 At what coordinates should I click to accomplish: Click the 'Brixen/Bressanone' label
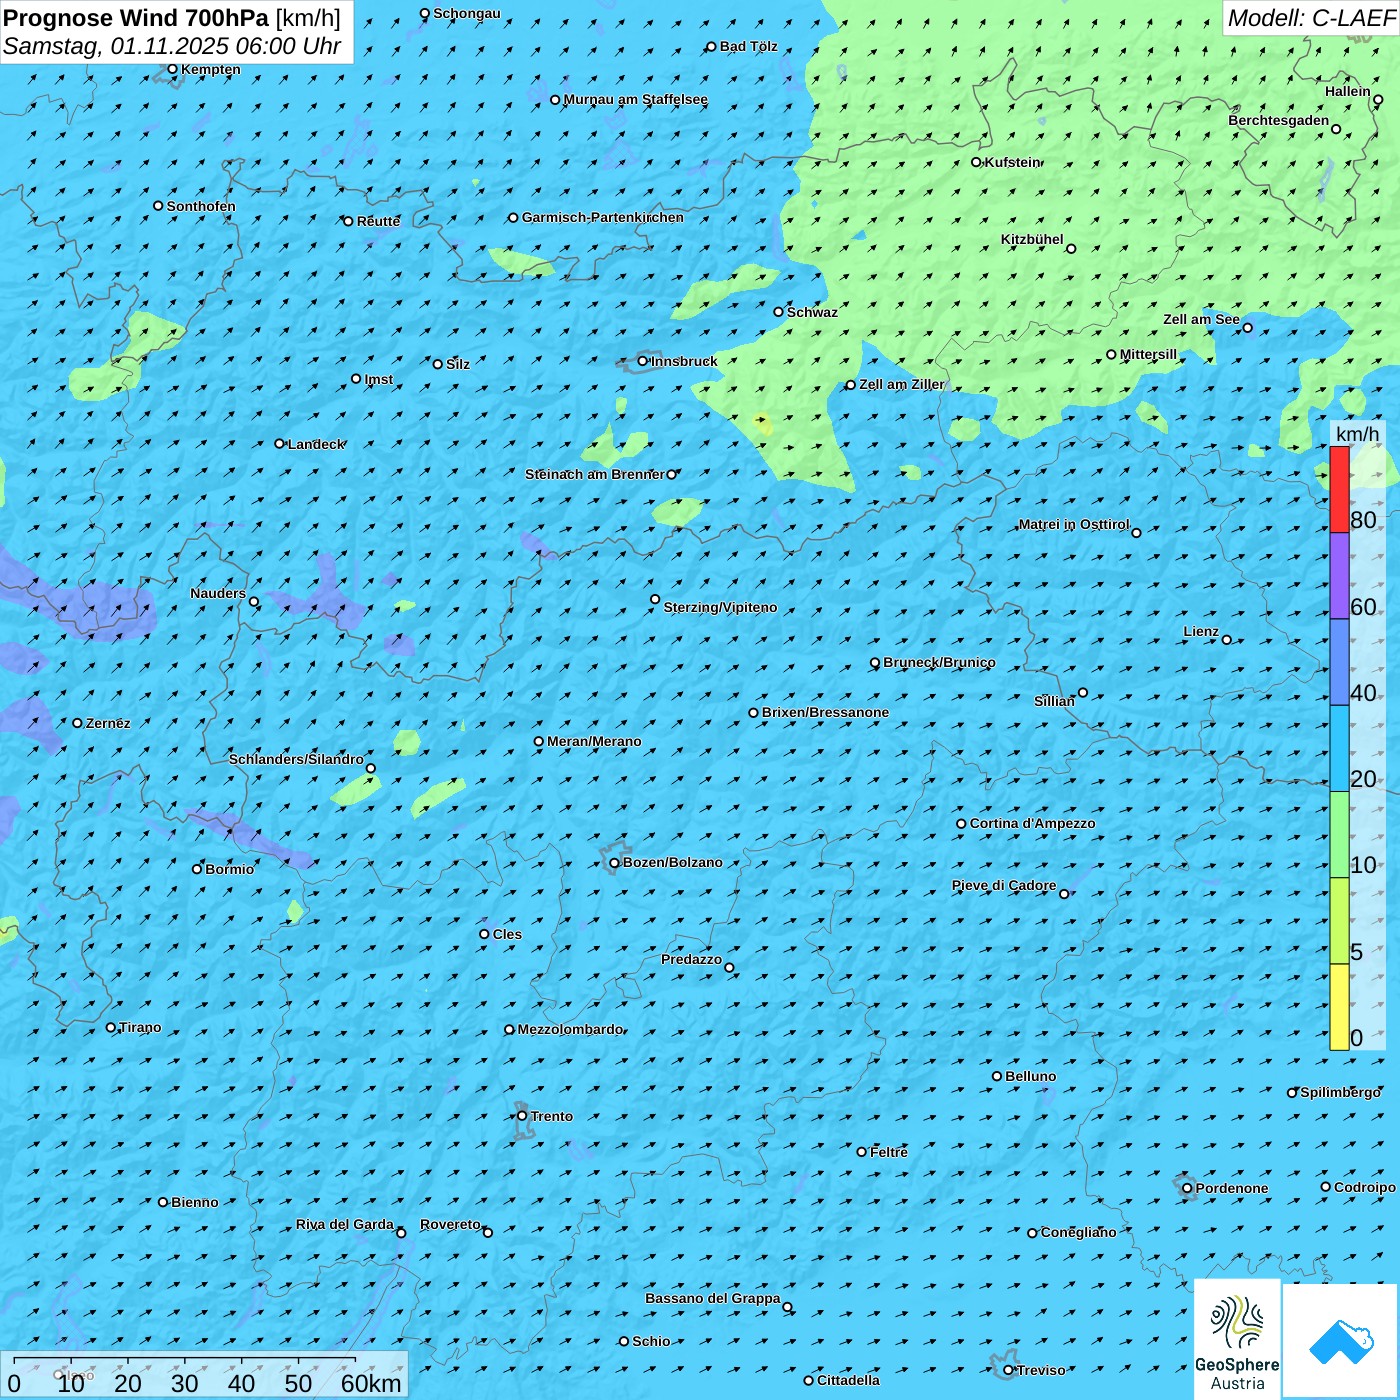825,712
